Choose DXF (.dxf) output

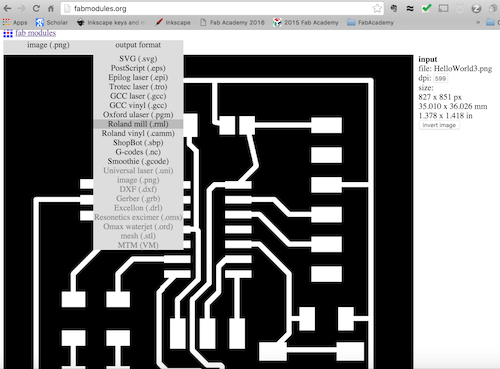[x=138, y=189]
